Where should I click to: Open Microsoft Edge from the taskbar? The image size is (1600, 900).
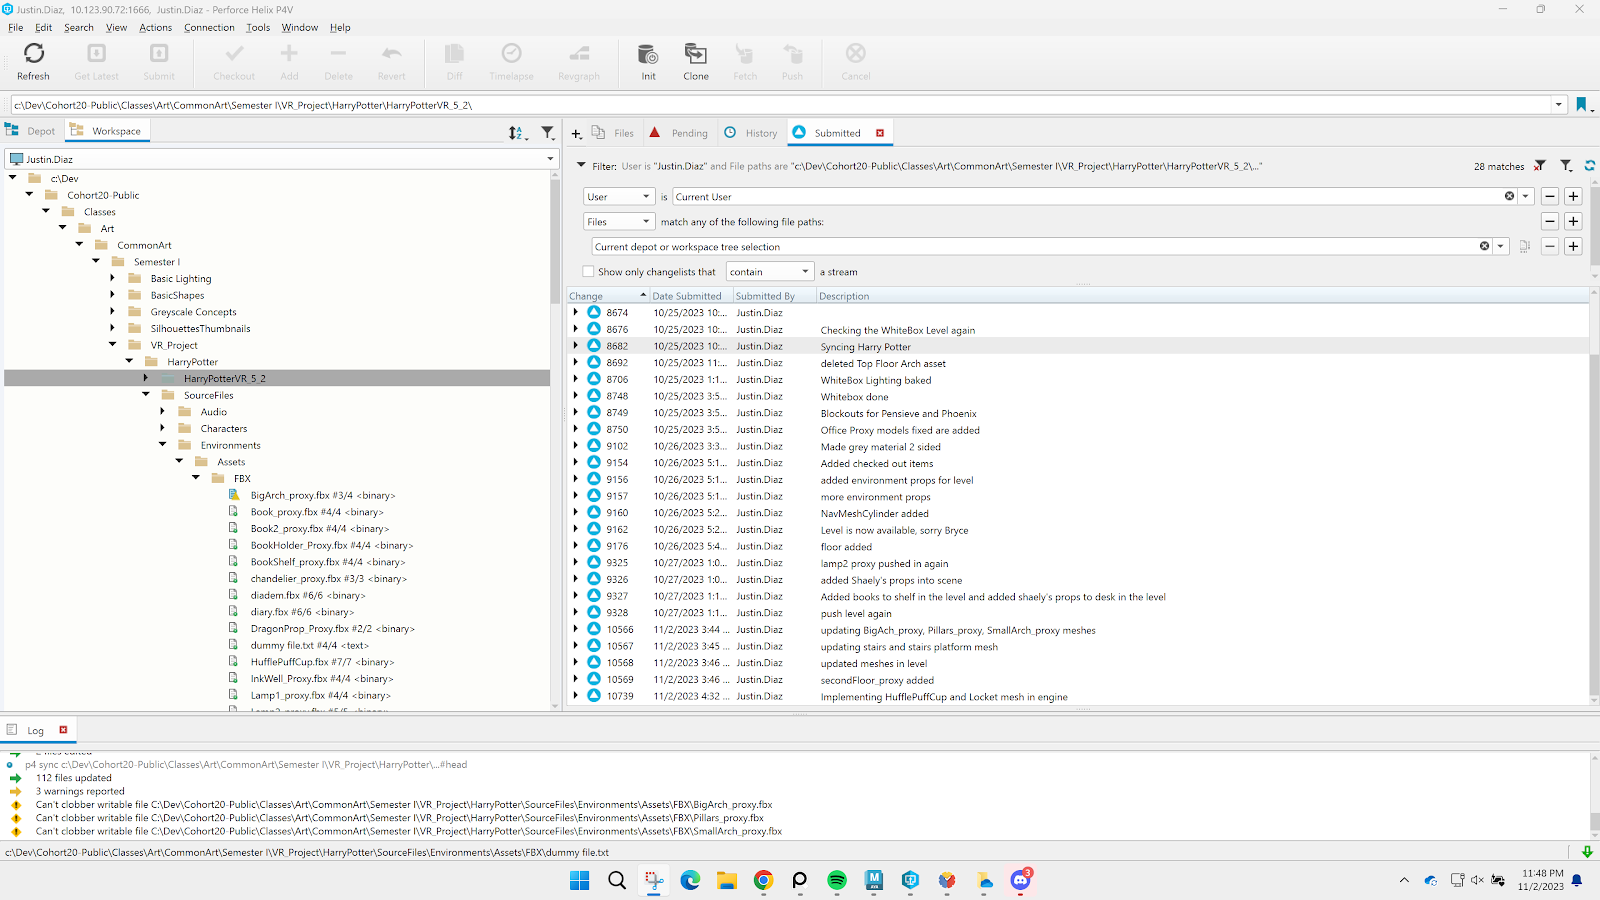[x=690, y=880]
